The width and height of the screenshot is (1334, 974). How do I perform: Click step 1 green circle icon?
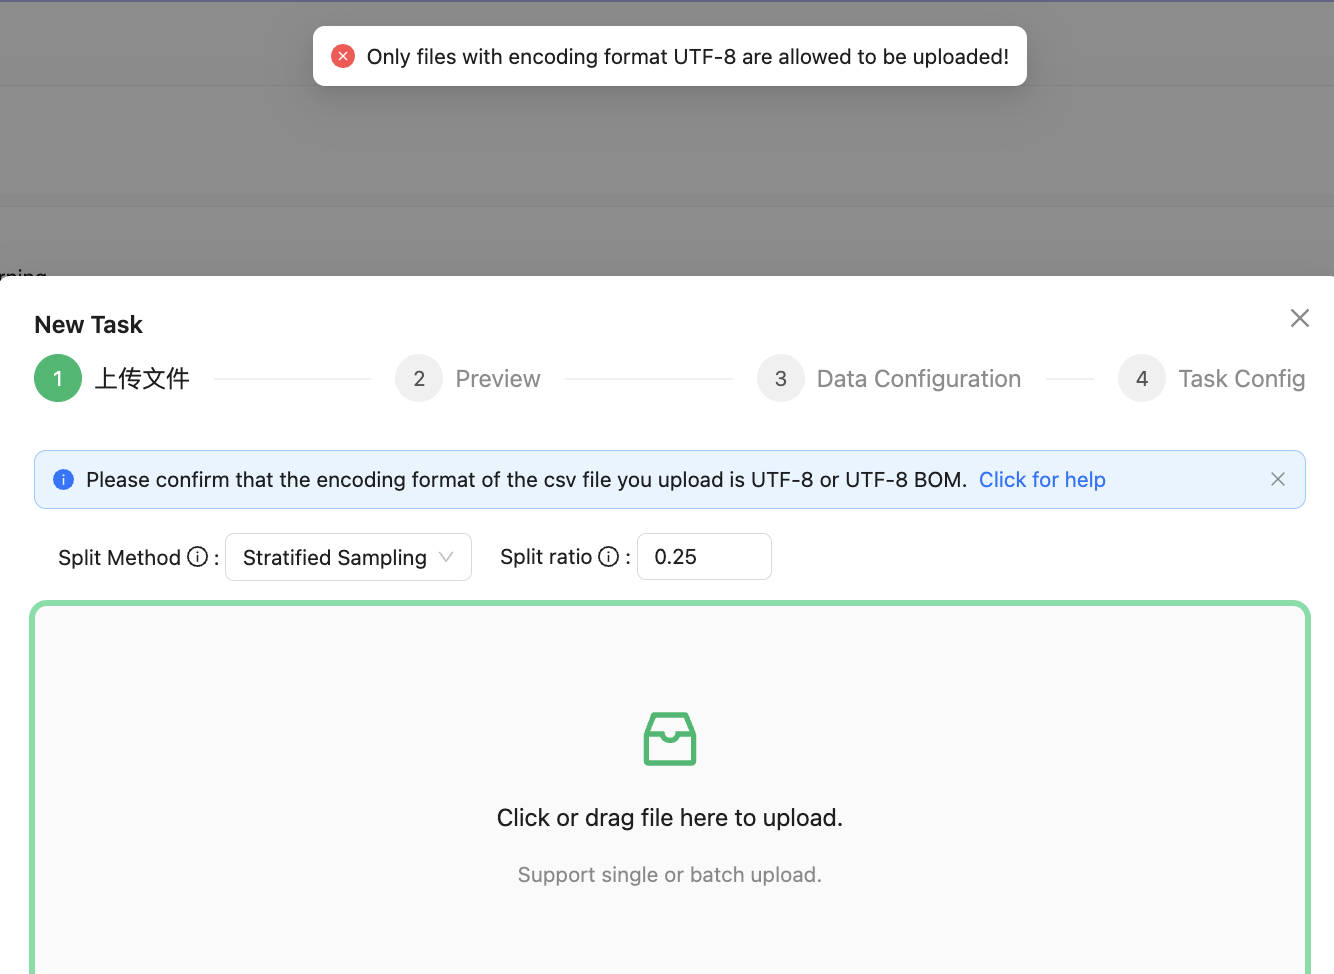tap(58, 378)
